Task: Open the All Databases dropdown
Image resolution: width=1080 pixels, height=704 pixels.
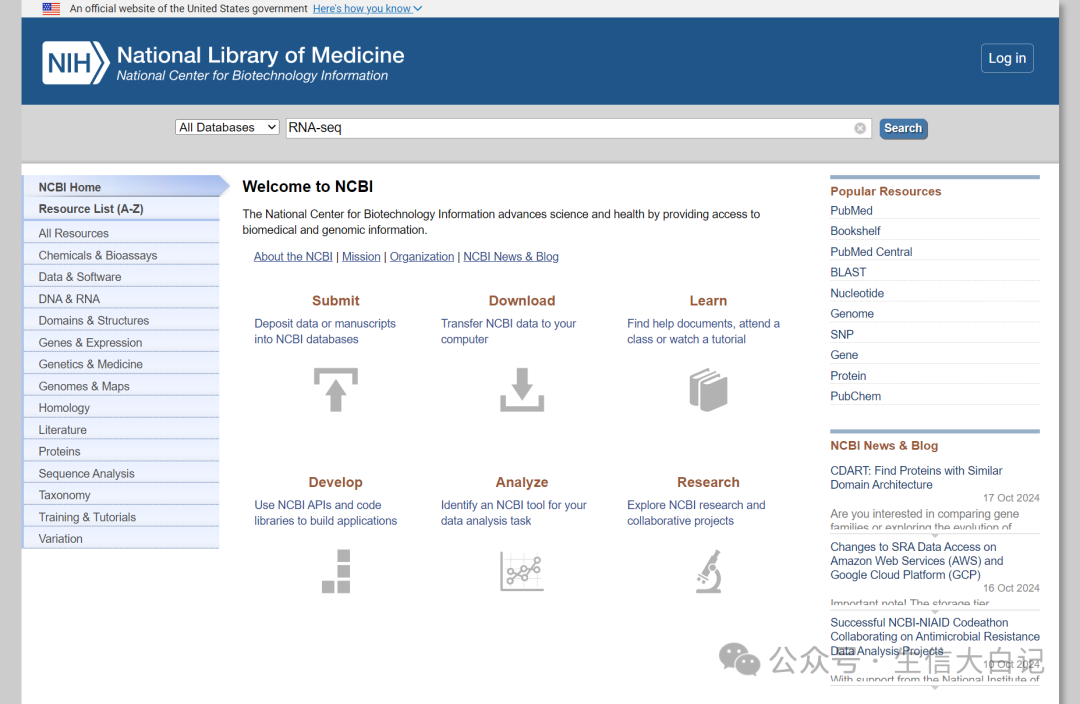Action: 227,127
